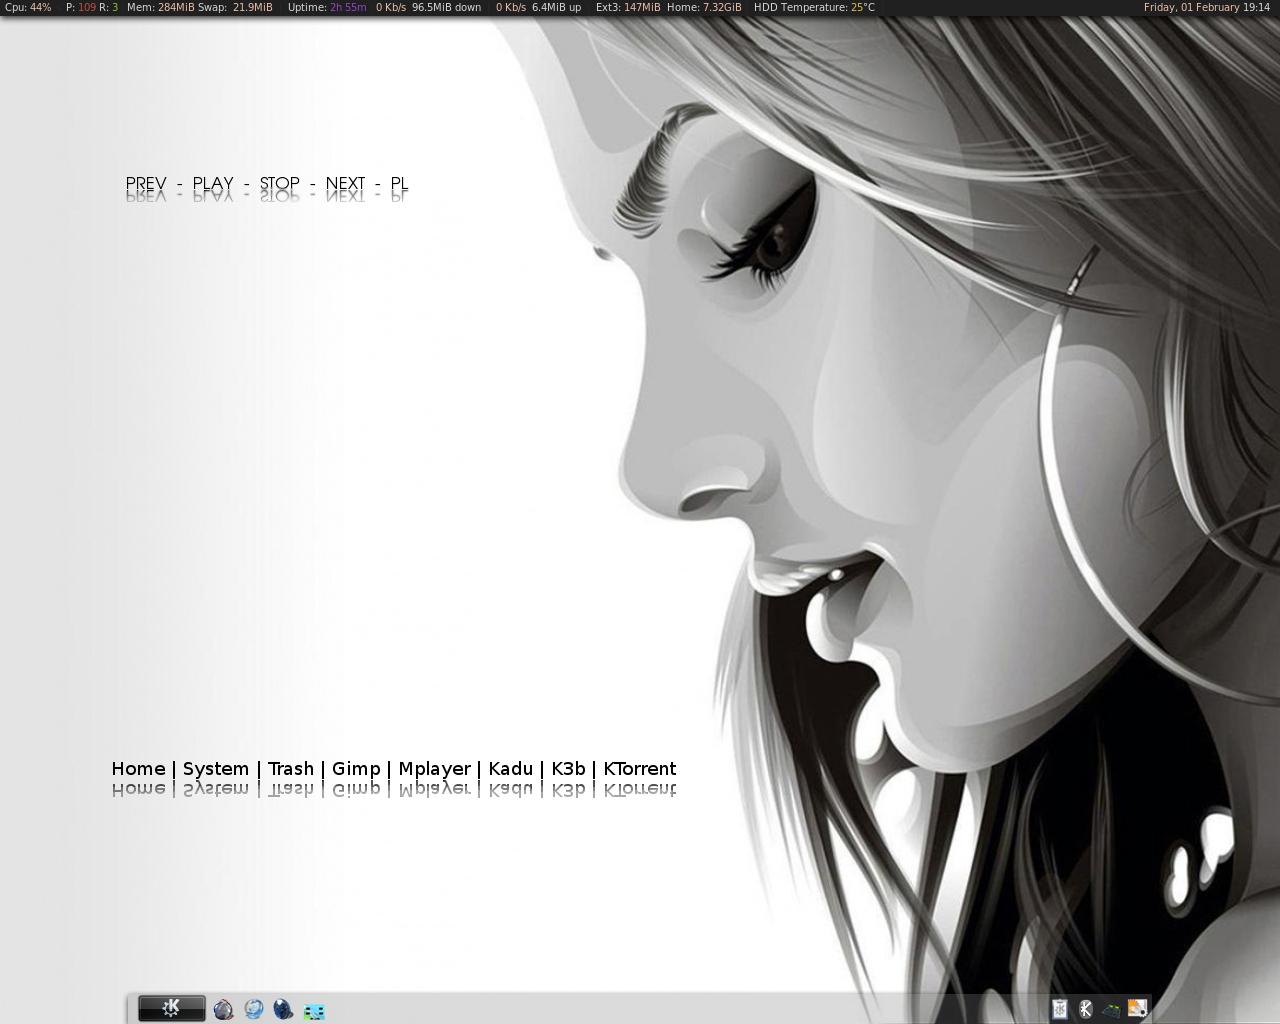Launch Gimp from desktop launcher
The image size is (1280, 1024).
(356, 769)
